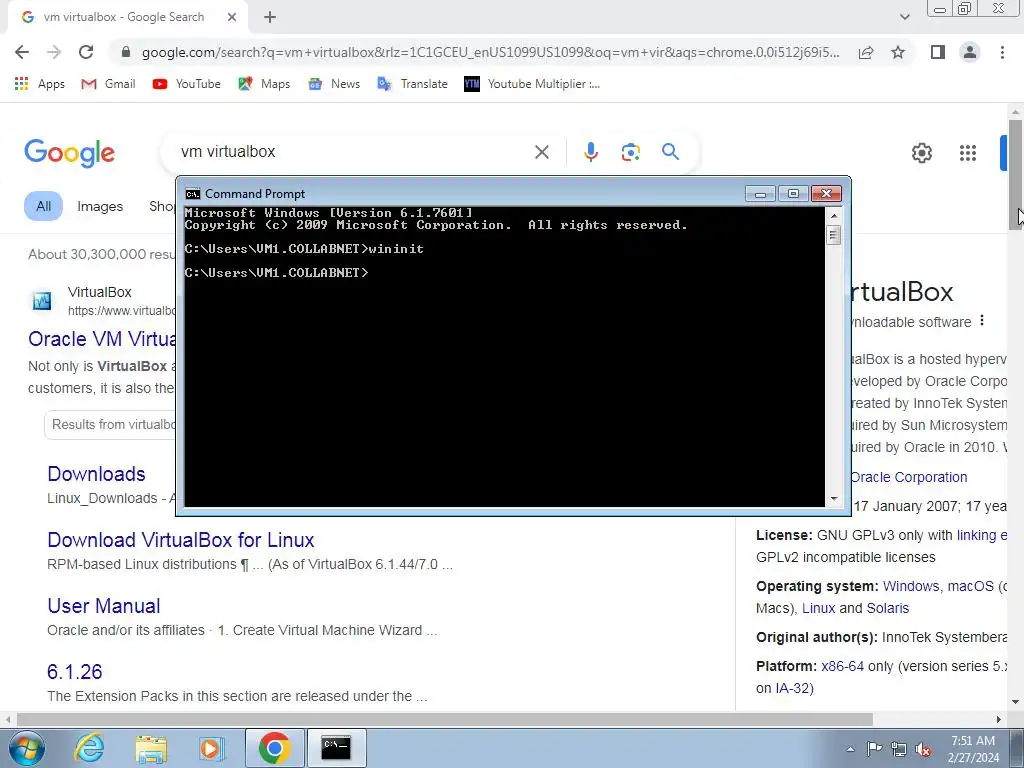1024x768 pixels.
Task: Click Command Prompt scrollbar up arrow
Action: coord(833,216)
